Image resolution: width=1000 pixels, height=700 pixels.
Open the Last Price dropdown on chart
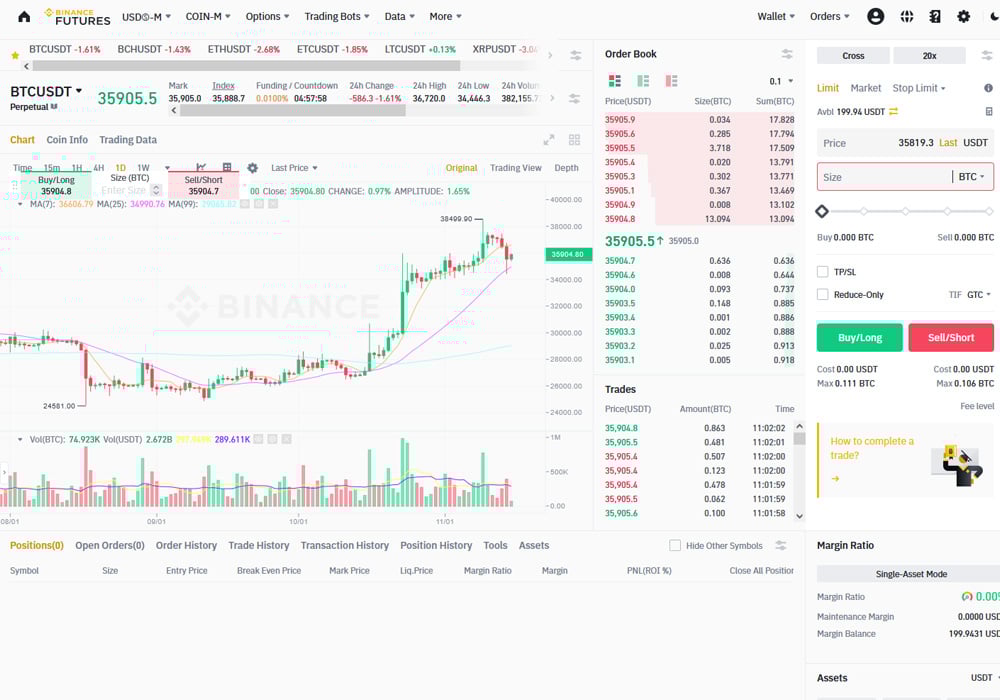click(294, 168)
